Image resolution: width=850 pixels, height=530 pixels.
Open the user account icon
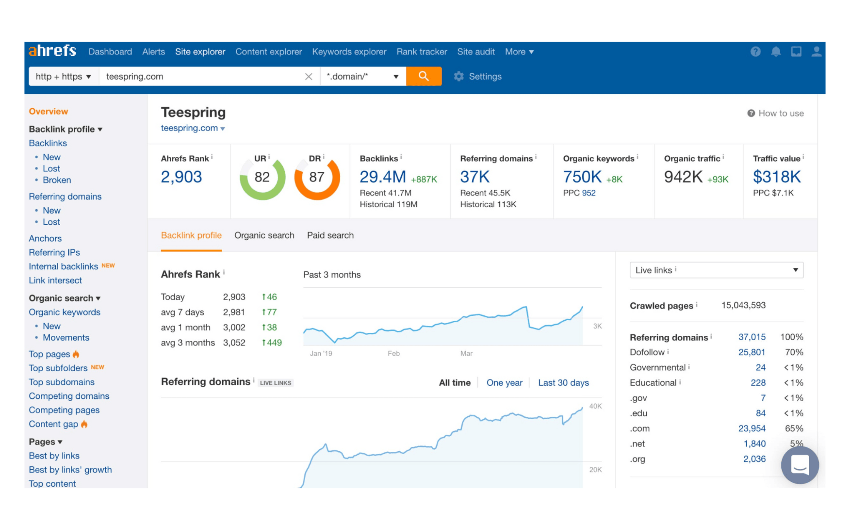click(x=816, y=51)
